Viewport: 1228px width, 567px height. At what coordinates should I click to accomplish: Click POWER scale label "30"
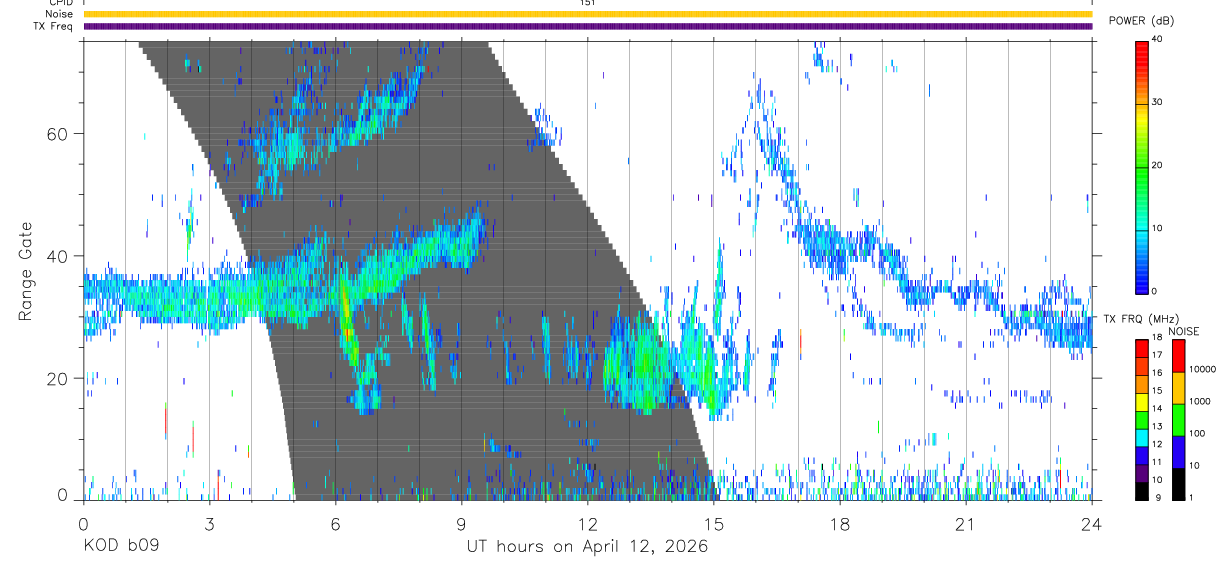coord(1157,102)
